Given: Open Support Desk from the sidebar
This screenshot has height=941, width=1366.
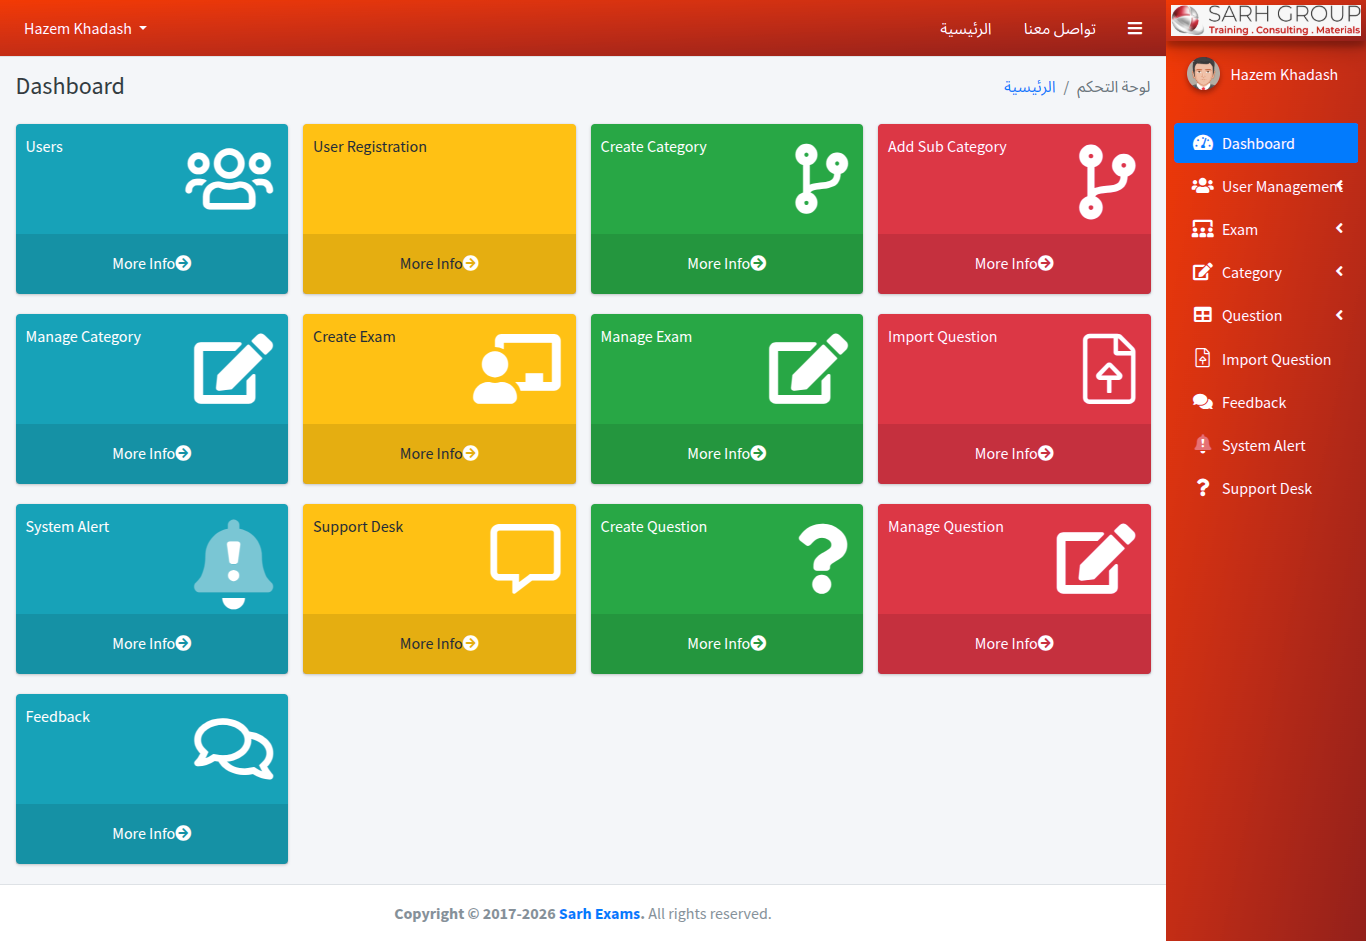Looking at the screenshot, I should [1266, 489].
